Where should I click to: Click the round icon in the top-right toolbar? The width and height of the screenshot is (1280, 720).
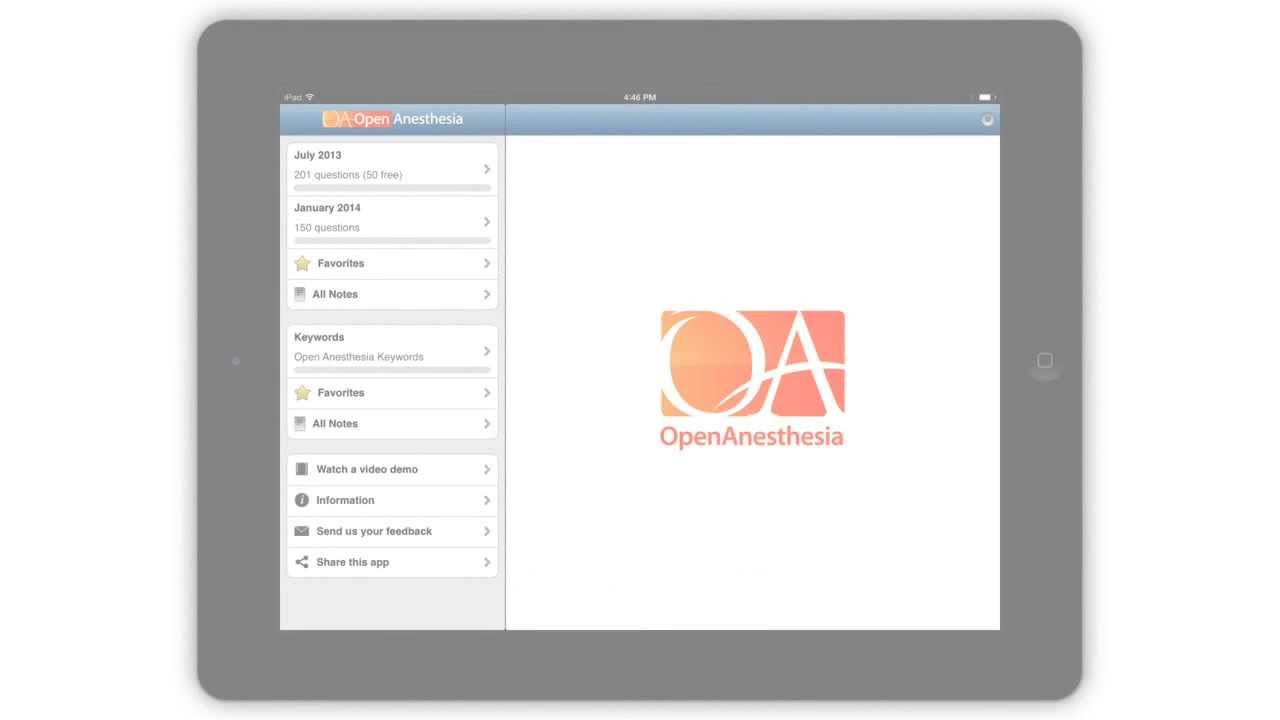coord(987,120)
